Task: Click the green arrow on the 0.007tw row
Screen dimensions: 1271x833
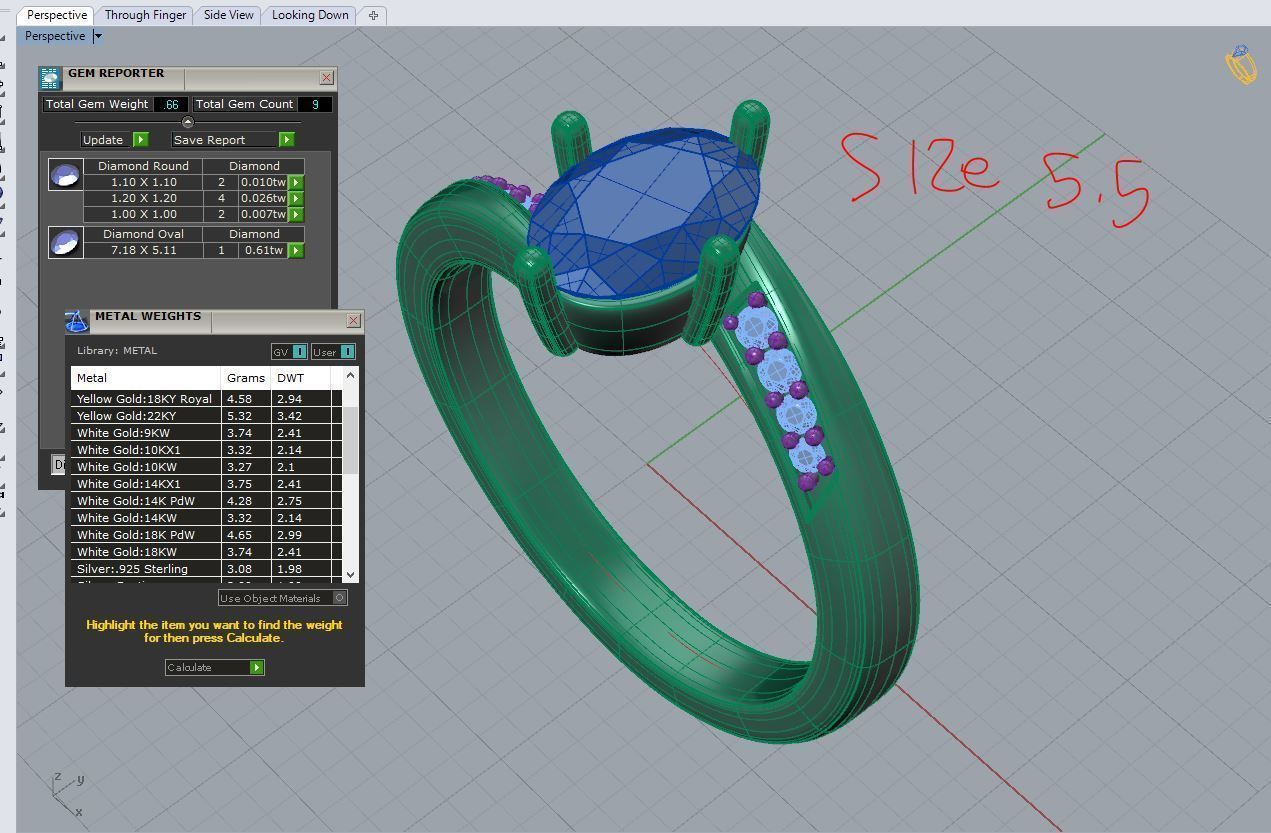Action: coord(296,215)
